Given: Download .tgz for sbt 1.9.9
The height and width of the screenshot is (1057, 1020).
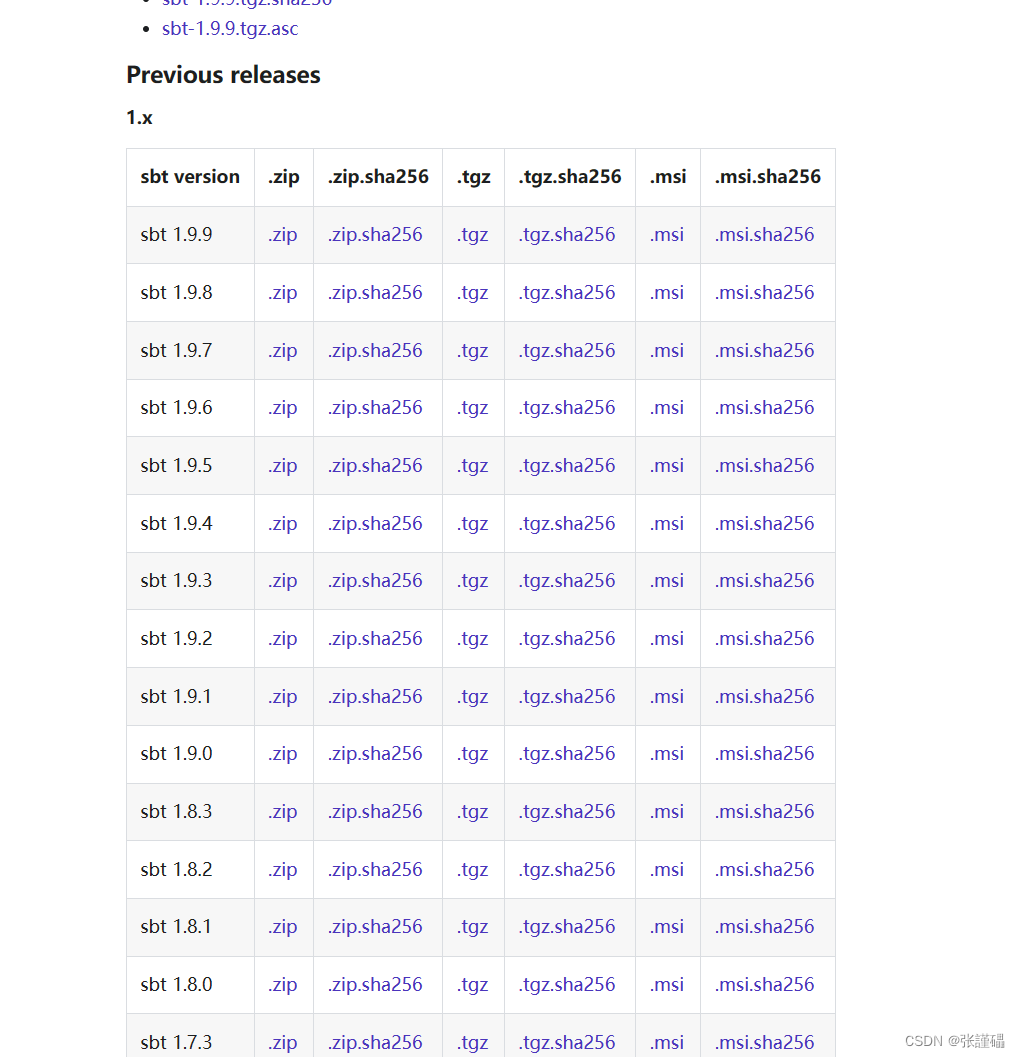Looking at the screenshot, I should point(473,235).
